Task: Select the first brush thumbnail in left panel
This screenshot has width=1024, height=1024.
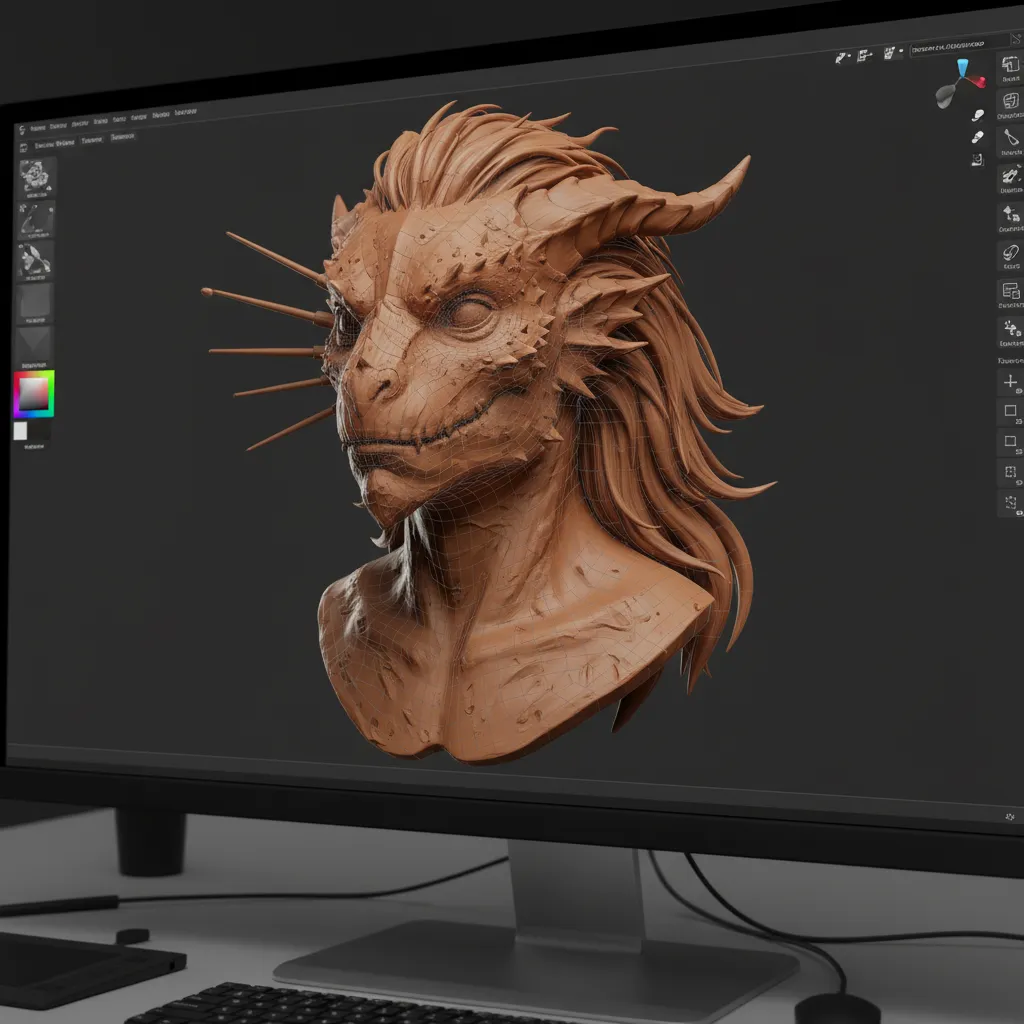Action: 37,176
